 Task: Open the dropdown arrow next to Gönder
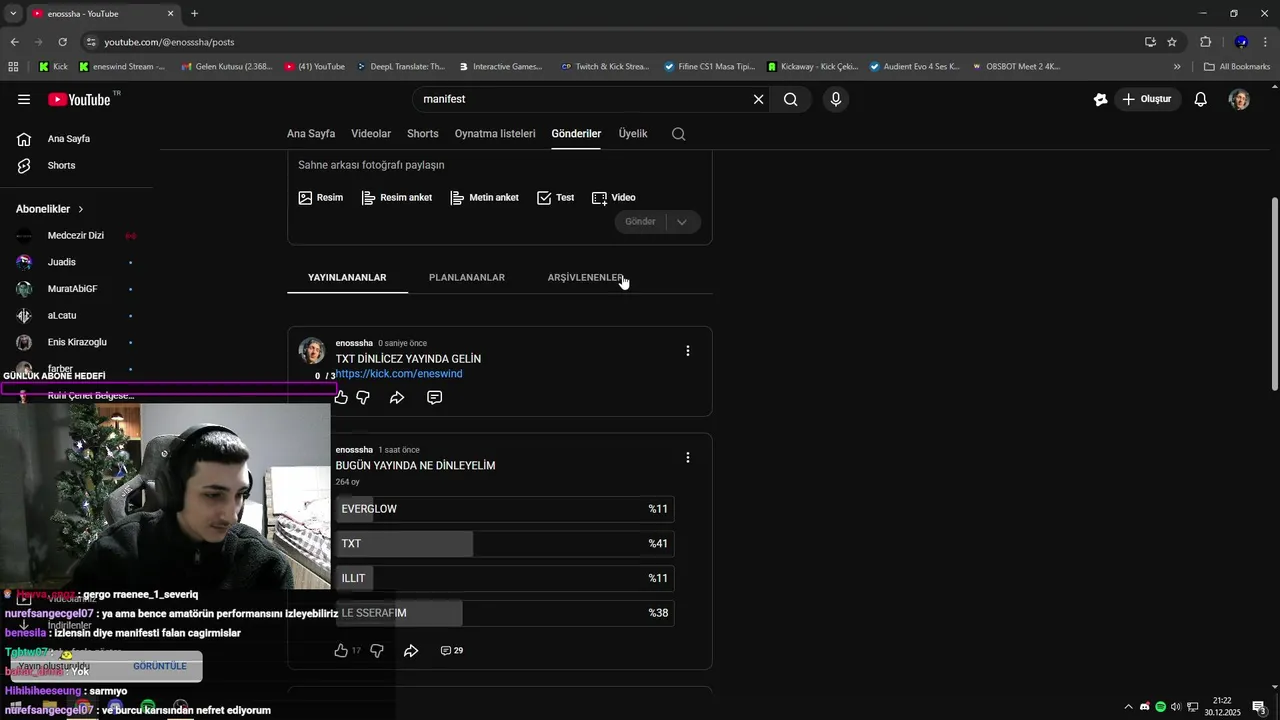pyautogui.click(x=682, y=222)
